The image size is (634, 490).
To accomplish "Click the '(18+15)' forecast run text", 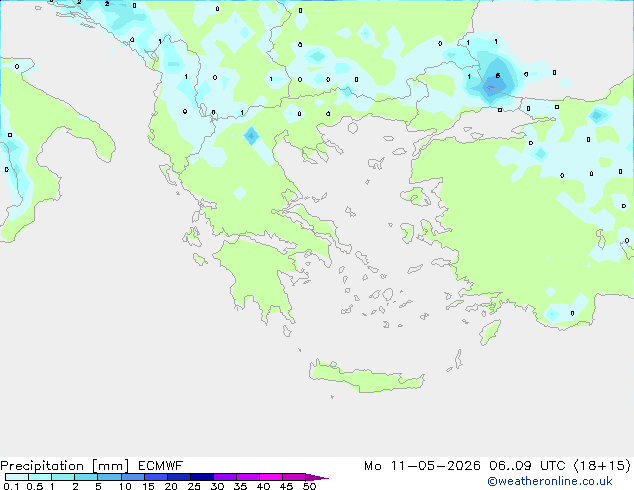I will click(602, 466).
